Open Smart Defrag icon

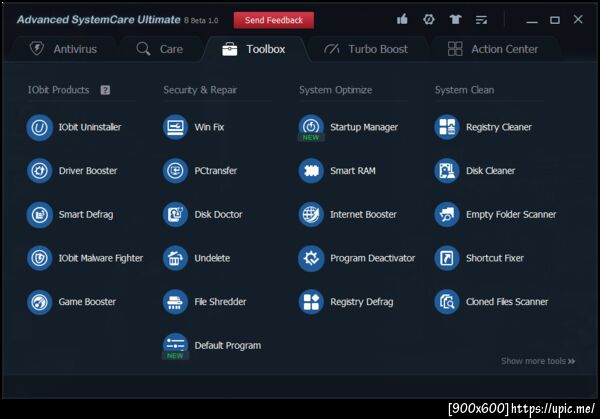(39, 215)
